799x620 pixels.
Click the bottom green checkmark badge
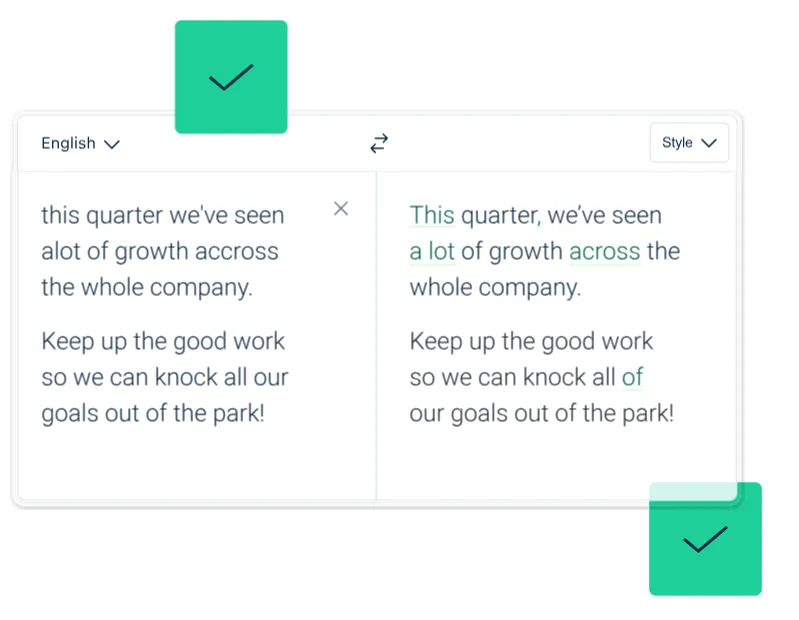(x=705, y=540)
